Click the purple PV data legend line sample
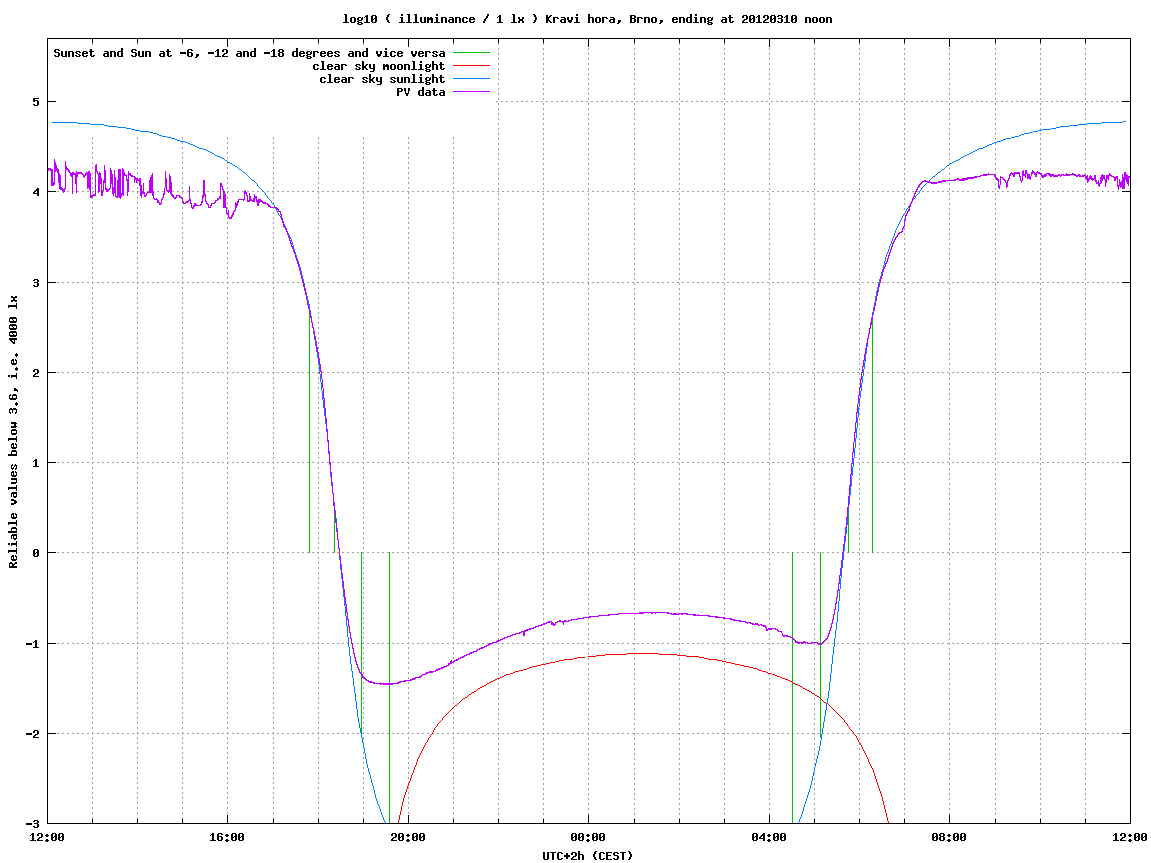Image resolution: width=1151 pixels, height=863 pixels. point(471,92)
